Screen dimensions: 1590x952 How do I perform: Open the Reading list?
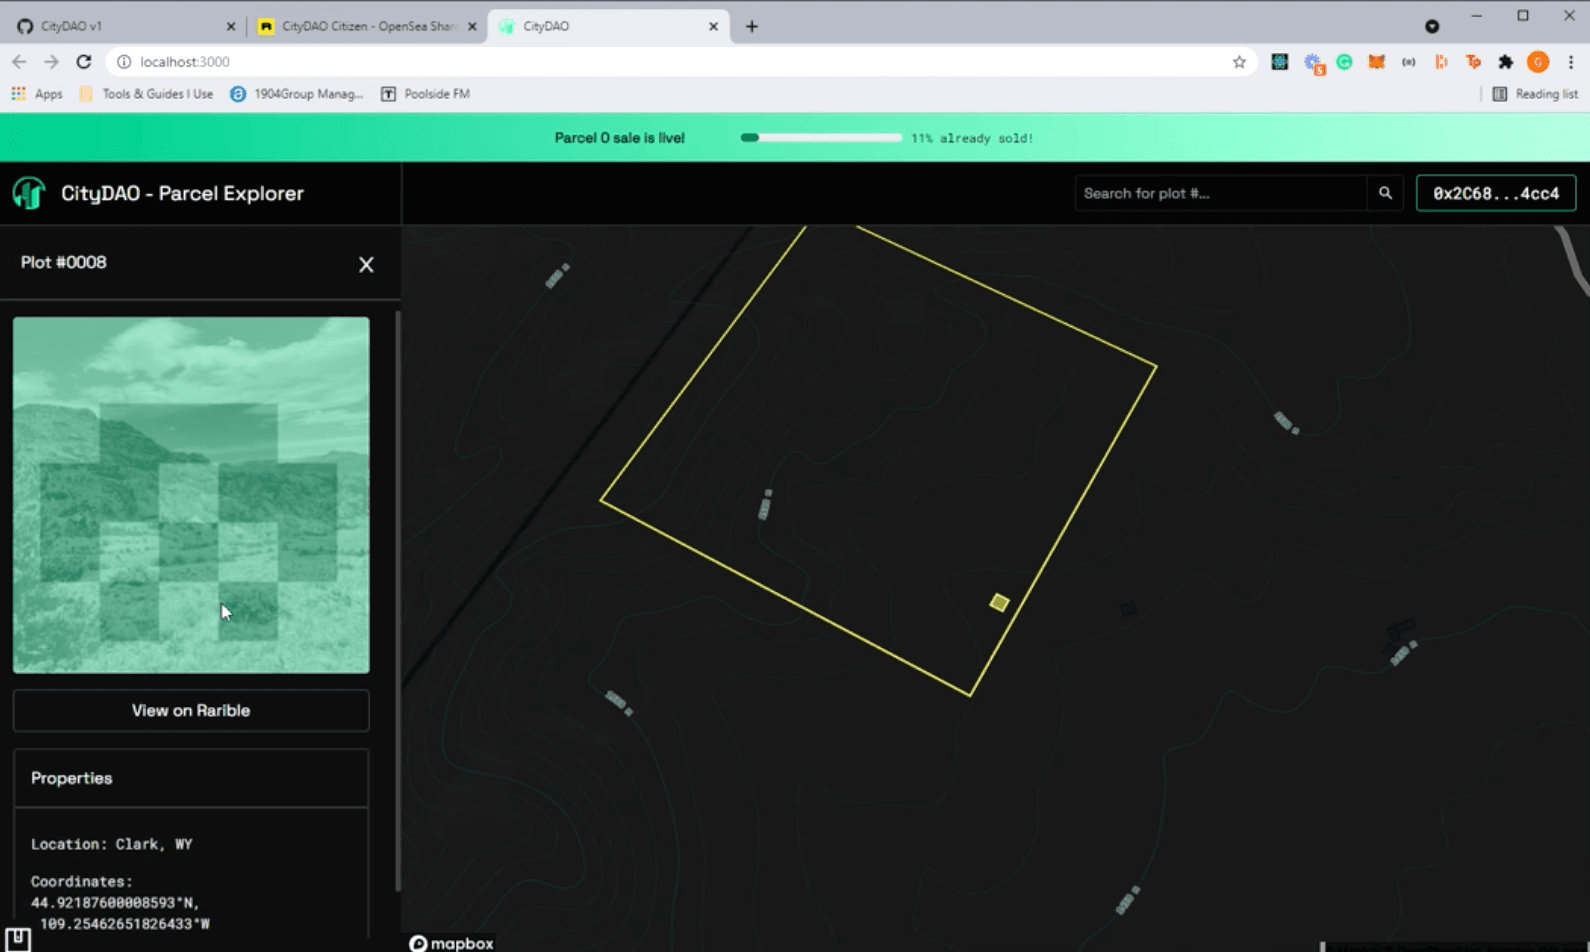(1535, 94)
